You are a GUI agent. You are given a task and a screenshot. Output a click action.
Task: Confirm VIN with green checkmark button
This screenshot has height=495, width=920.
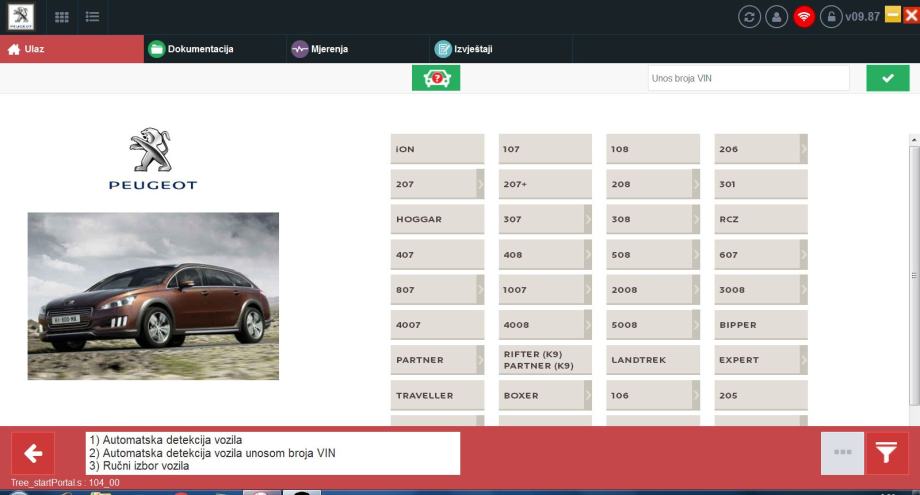click(x=888, y=78)
